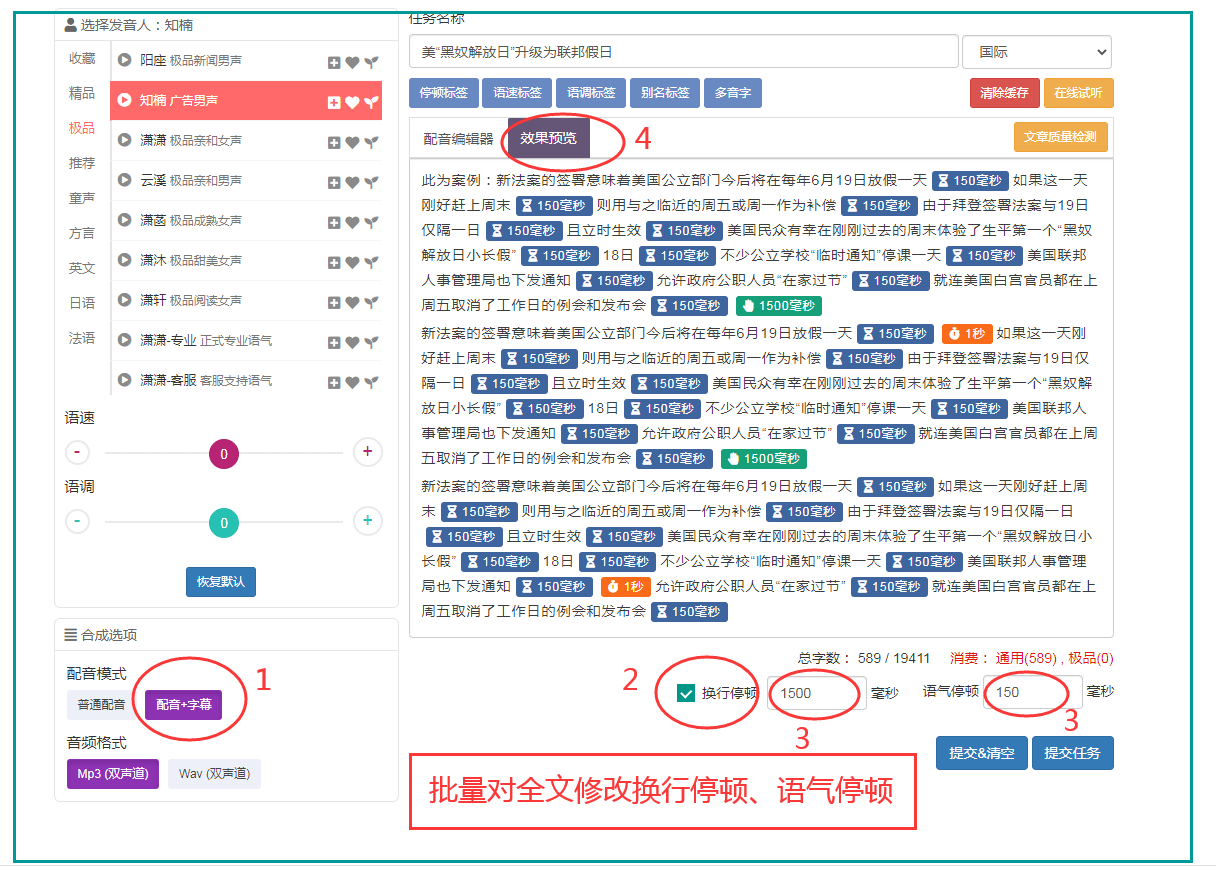Favorite the 知楠 广告男声 with heart icon
Screen dimensions: 1216x875
(x=352, y=102)
